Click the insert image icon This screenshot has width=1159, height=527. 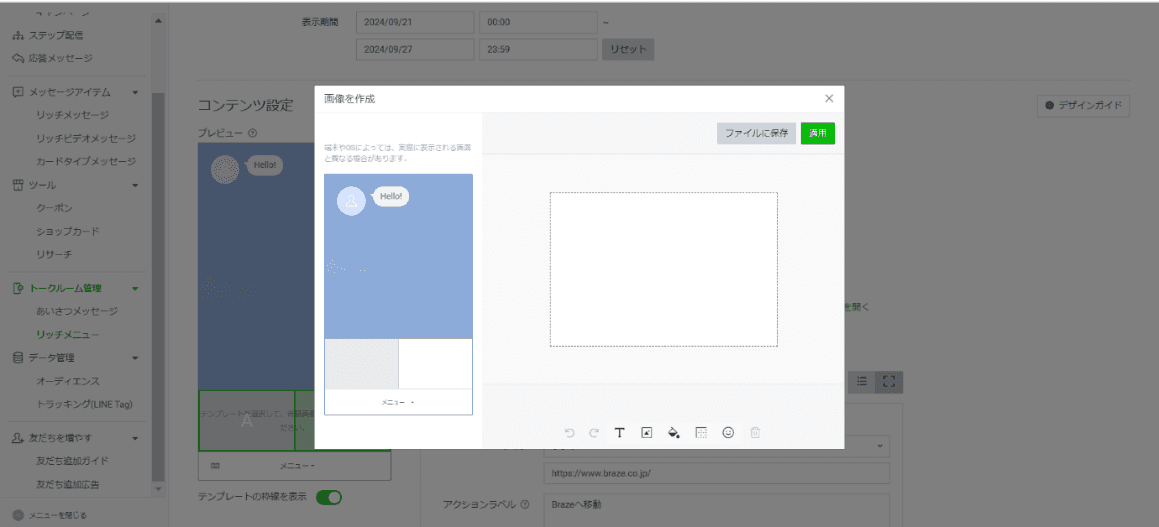tap(647, 433)
